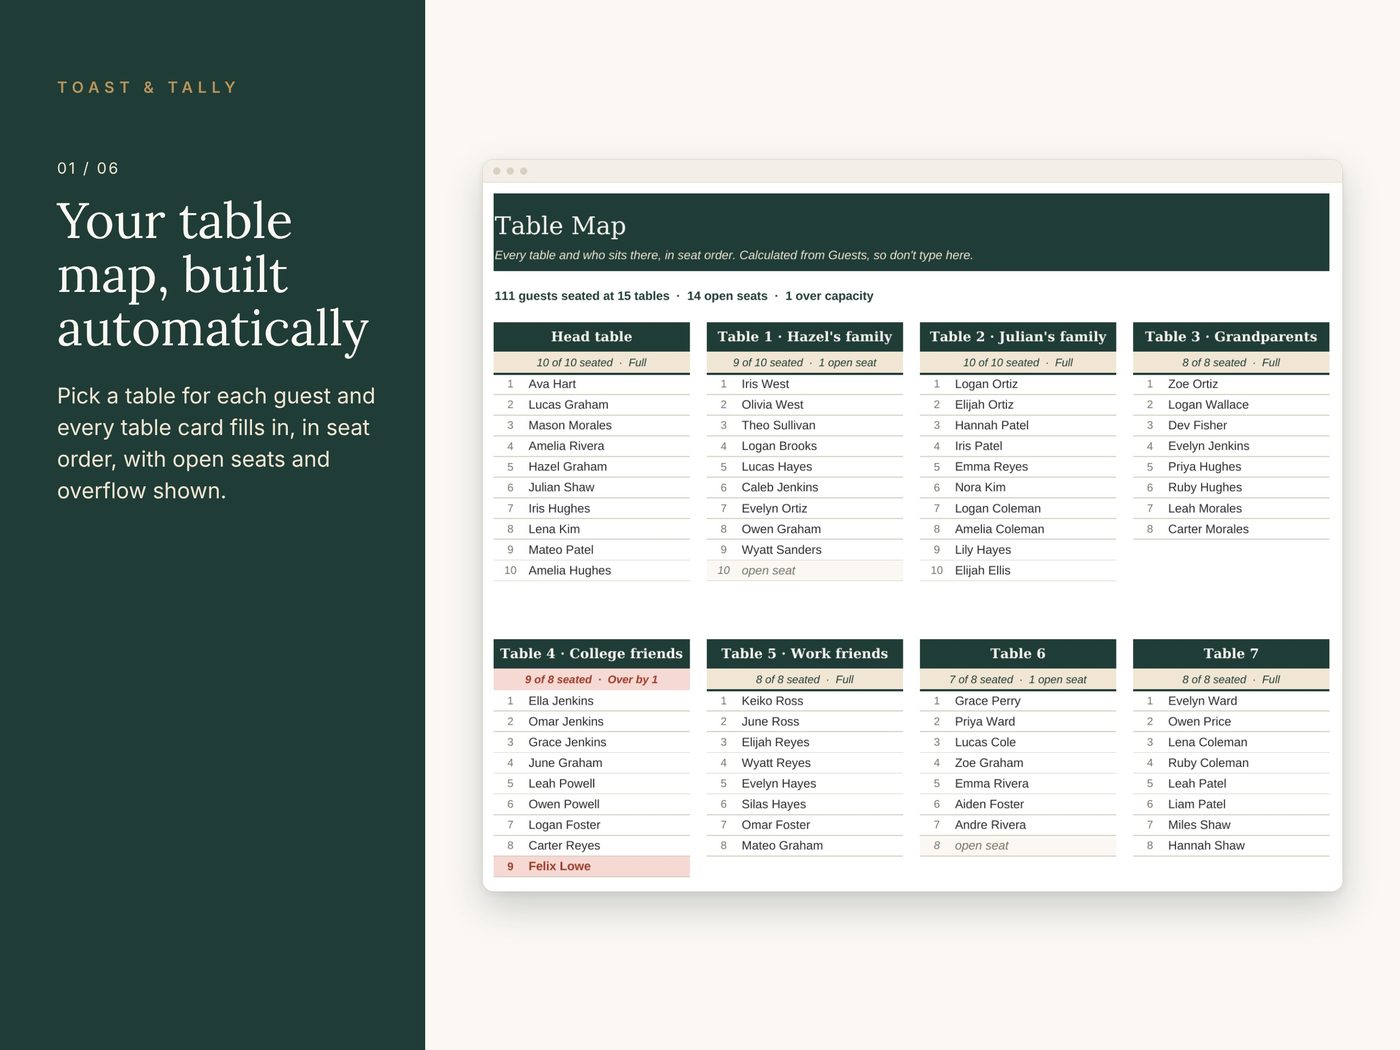
Task: Click the '1 over capacity' summary text
Action: coord(829,296)
